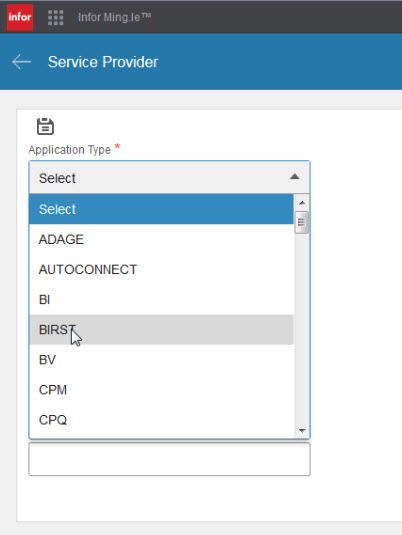
Task: Click the dropdown list scrollbar thumb
Action: pyautogui.click(x=302, y=222)
